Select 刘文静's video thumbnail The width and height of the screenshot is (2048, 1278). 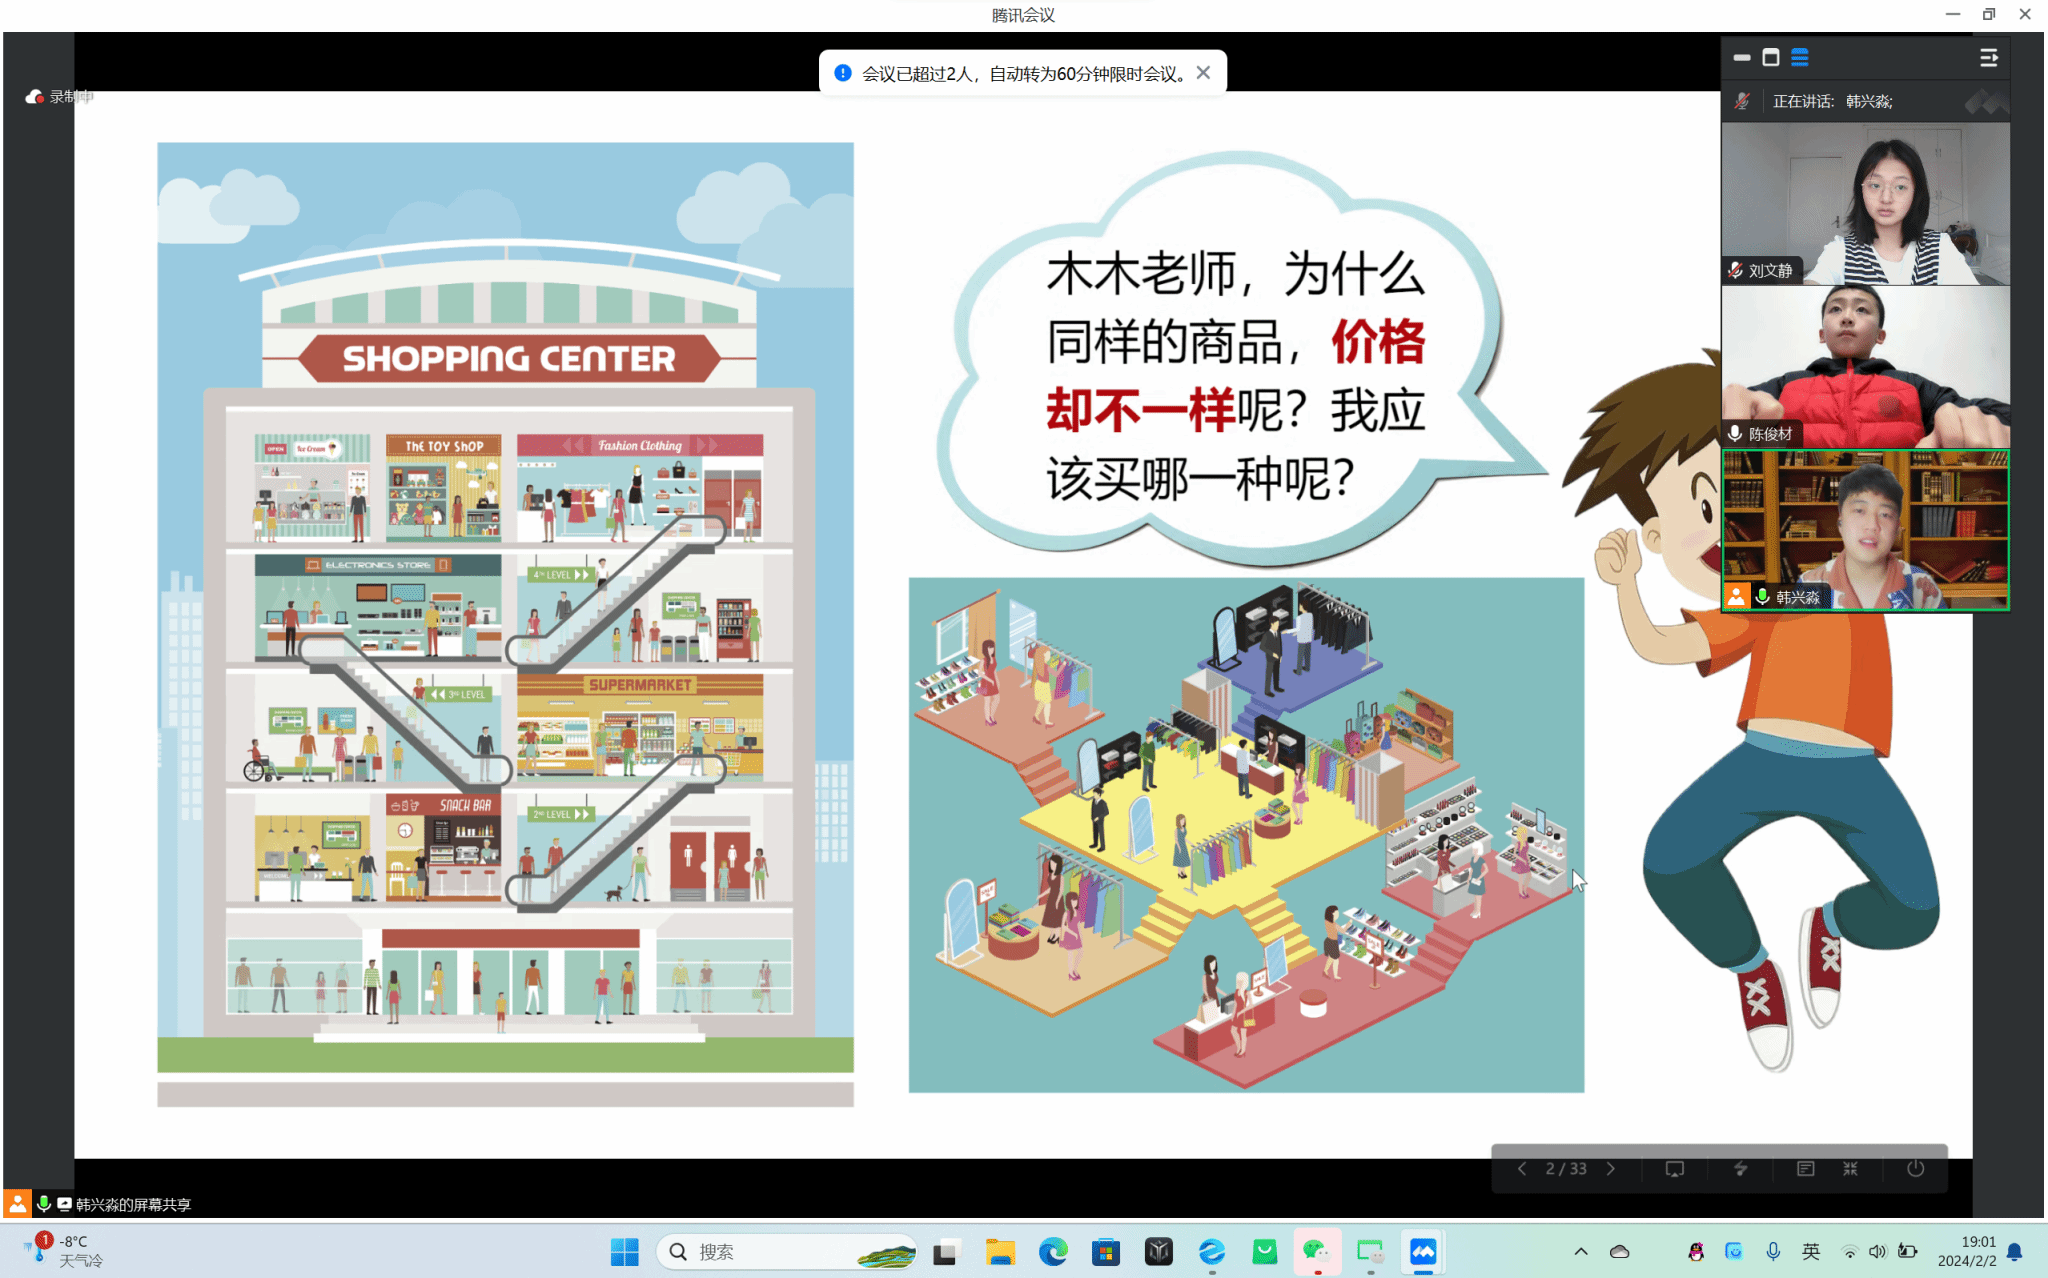(1865, 204)
